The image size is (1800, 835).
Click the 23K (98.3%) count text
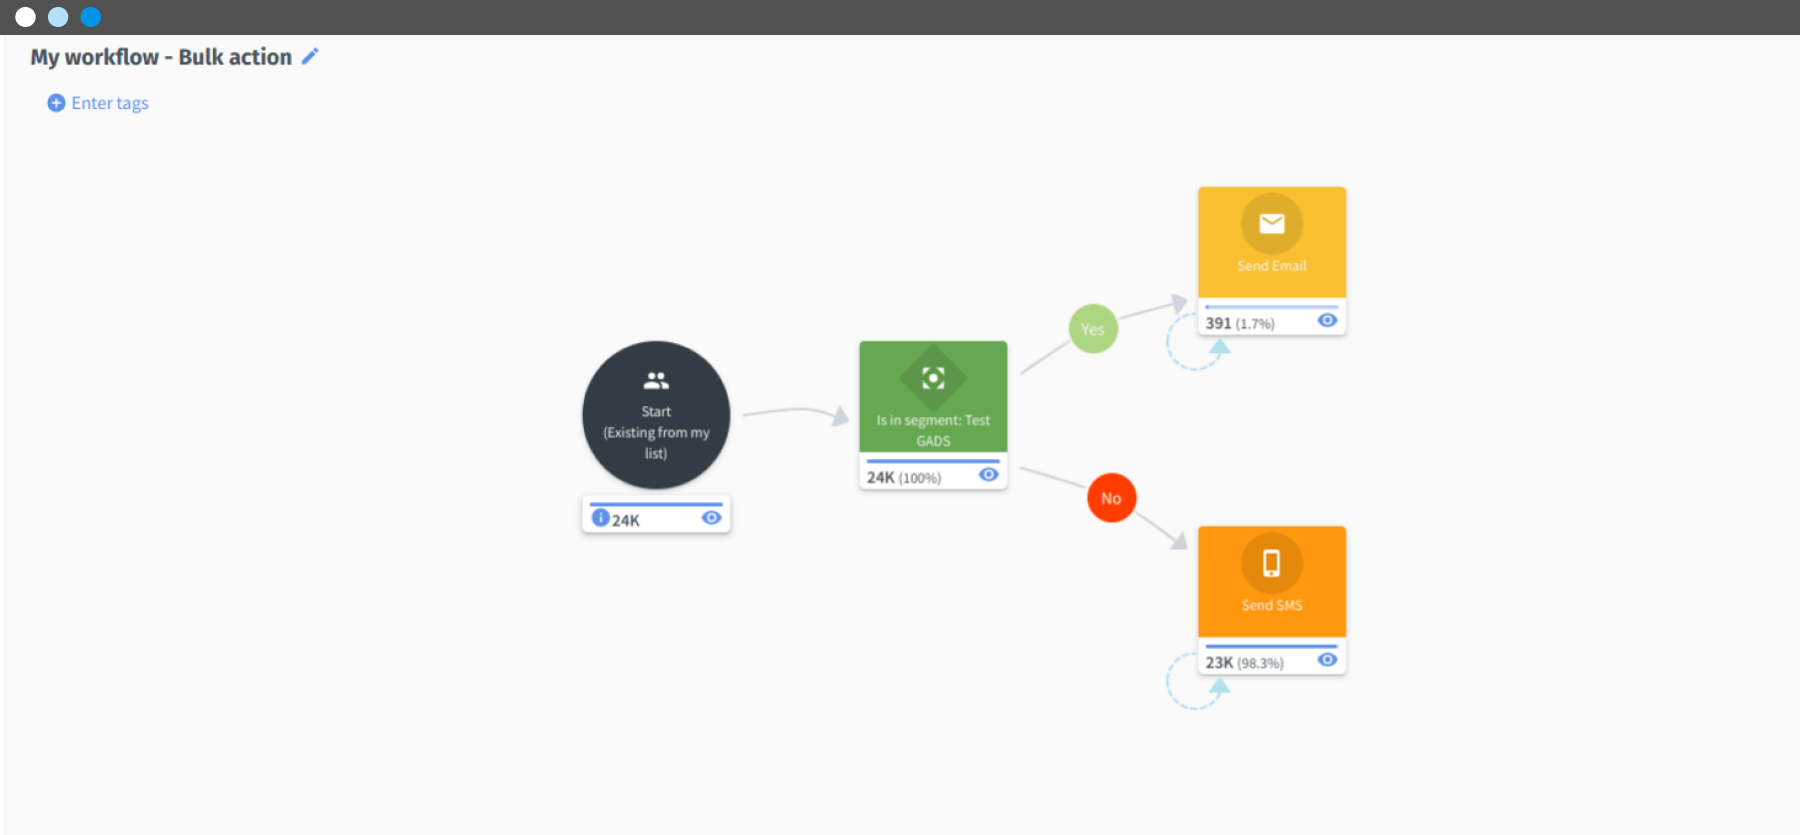pyautogui.click(x=1244, y=663)
